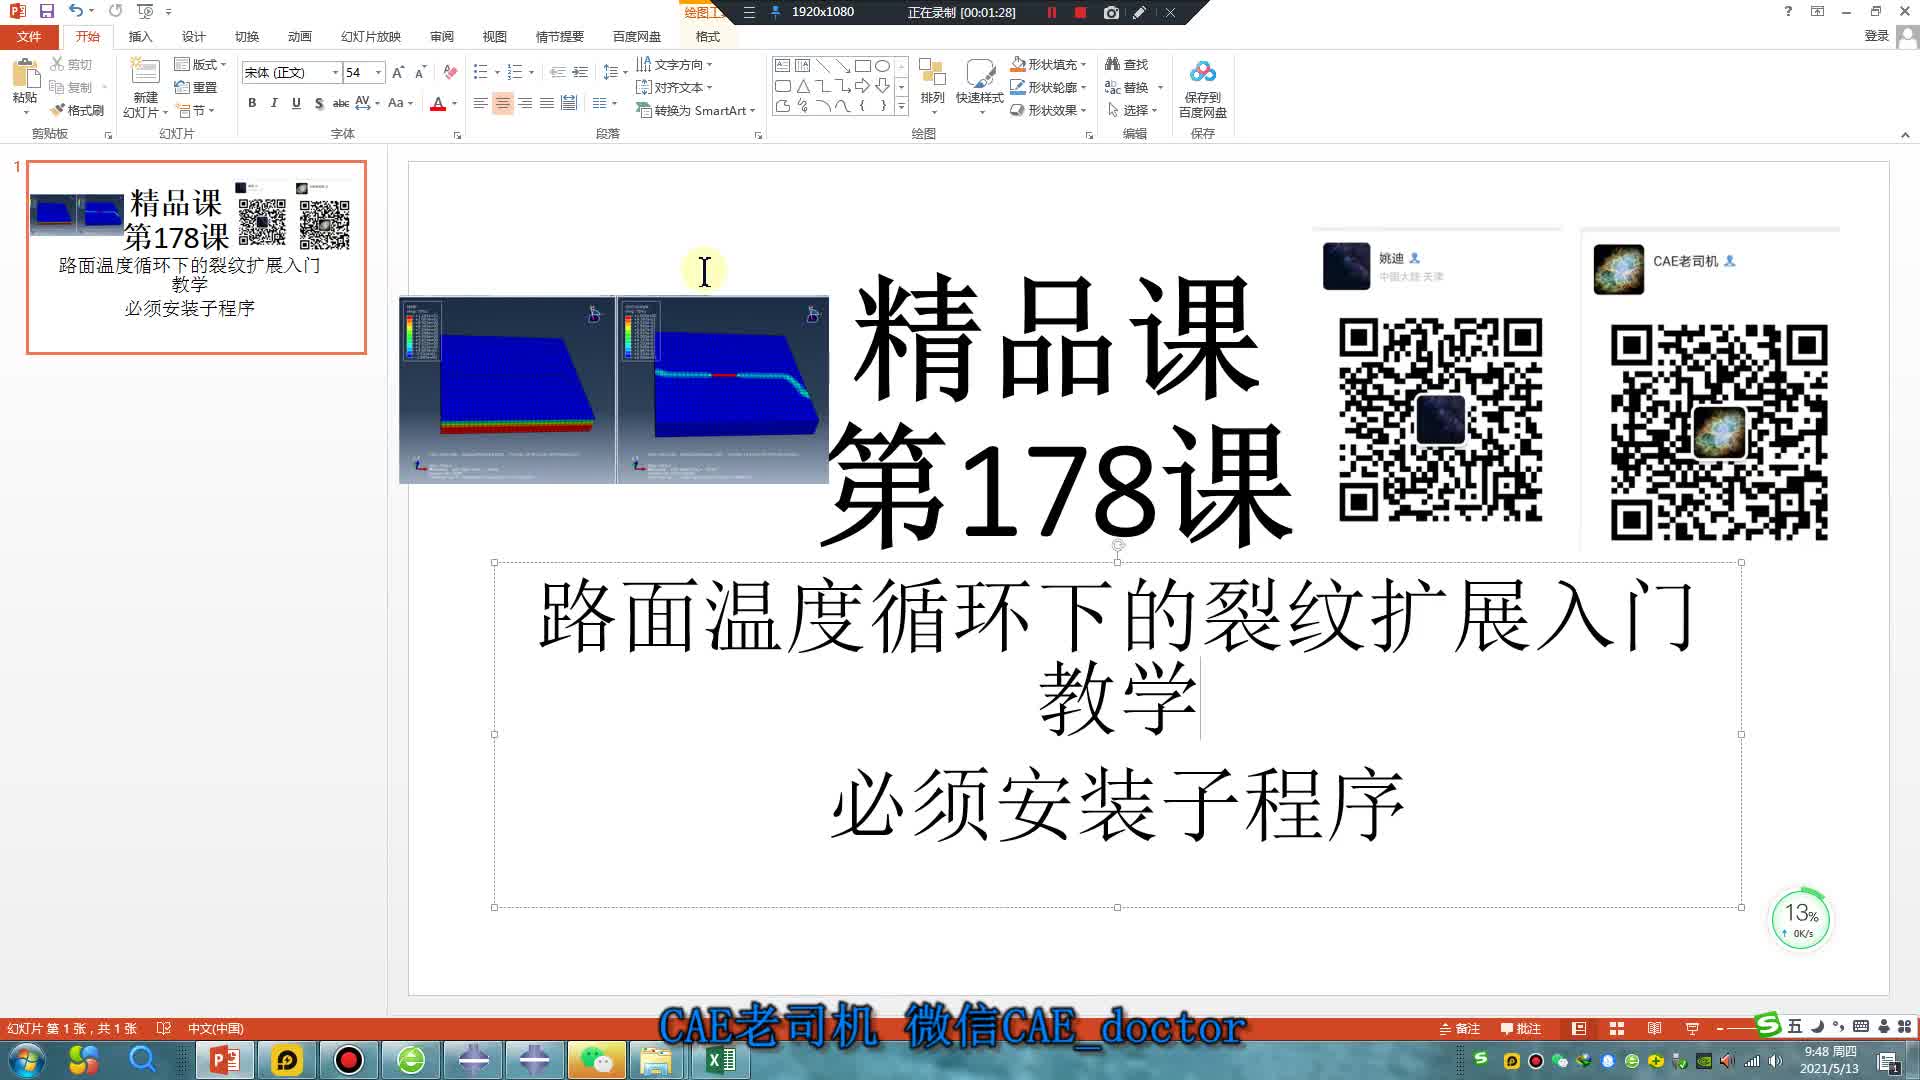Click the Copy (复制) icon
1920x1080 pixels.
point(58,87)
